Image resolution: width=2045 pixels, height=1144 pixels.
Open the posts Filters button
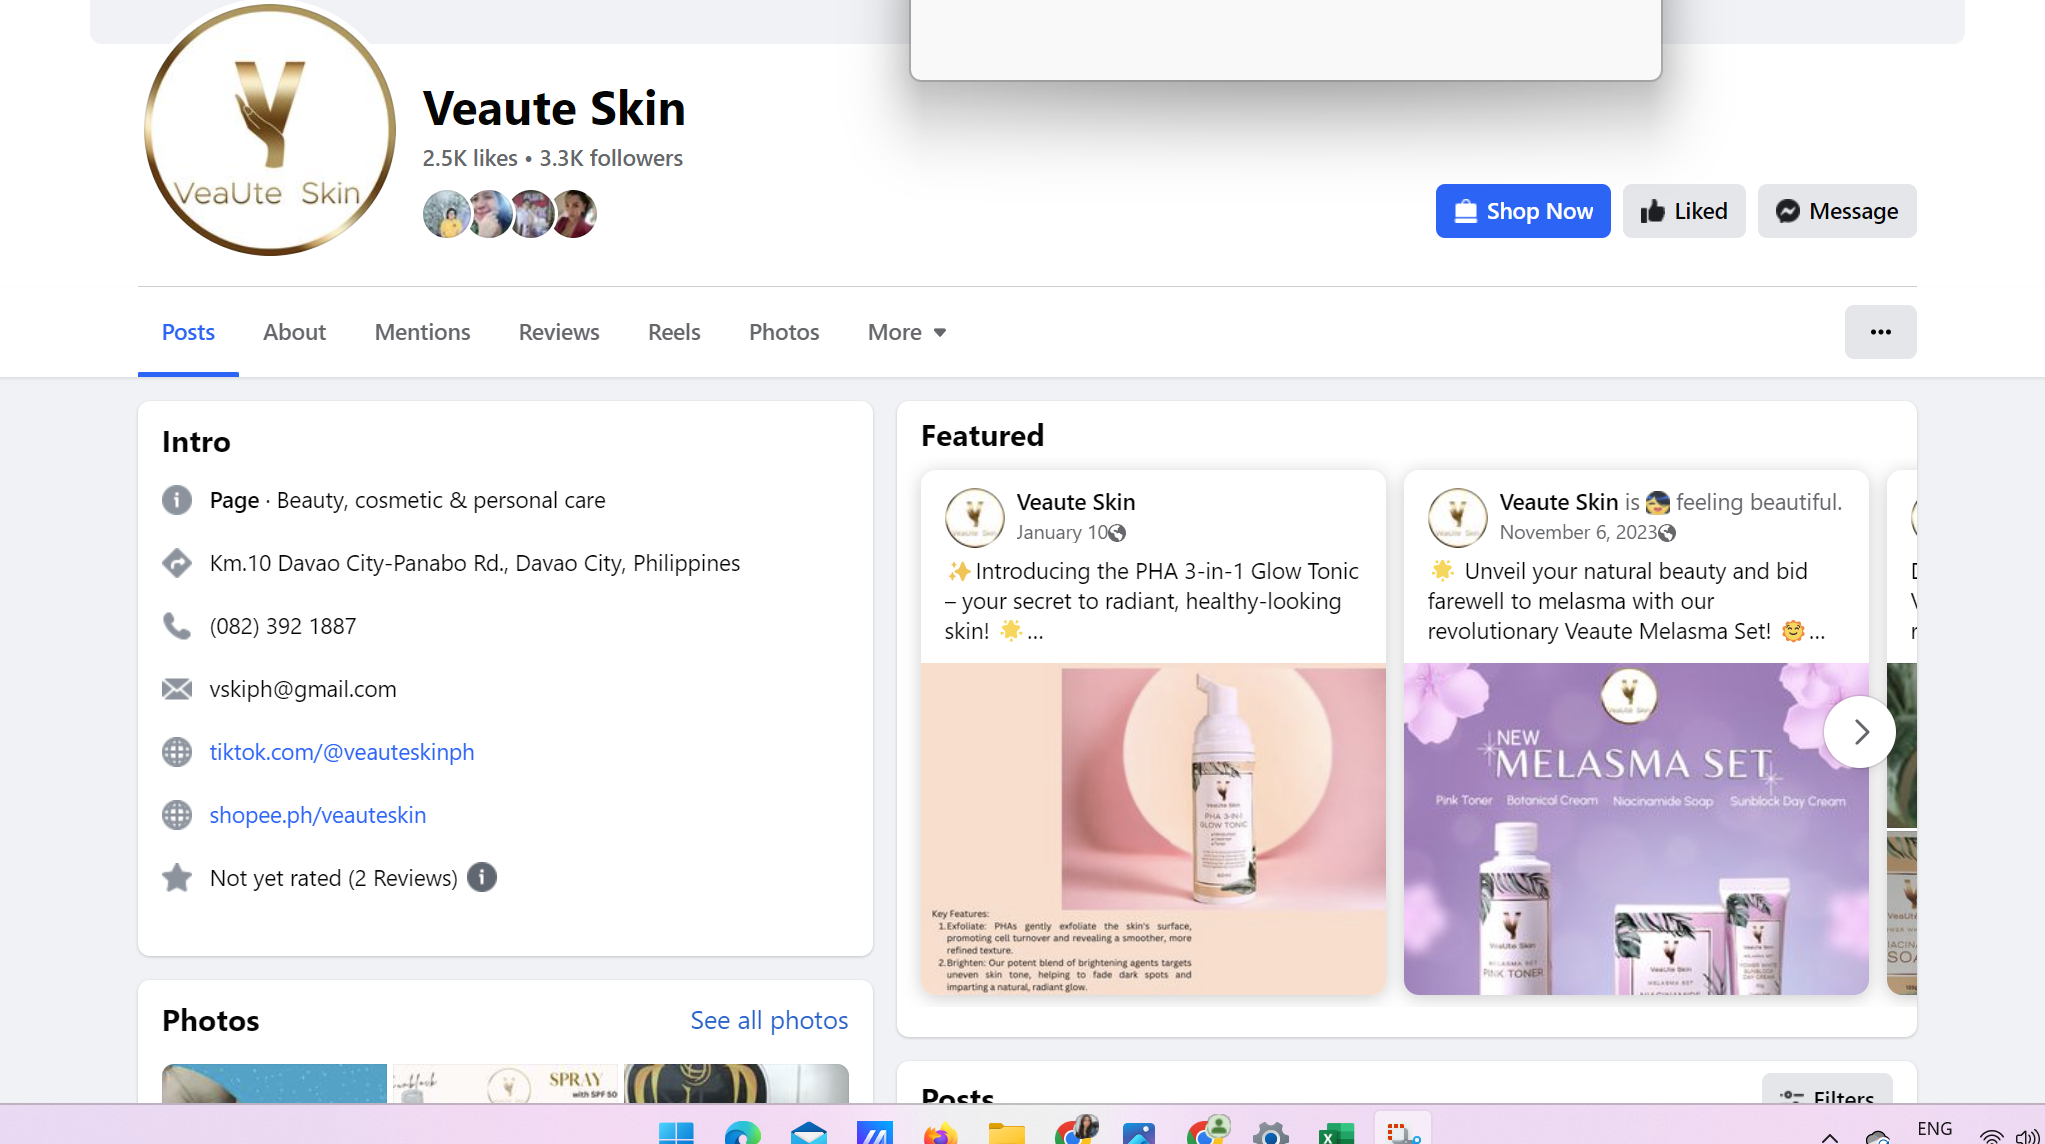(x=1827, y=1095)
